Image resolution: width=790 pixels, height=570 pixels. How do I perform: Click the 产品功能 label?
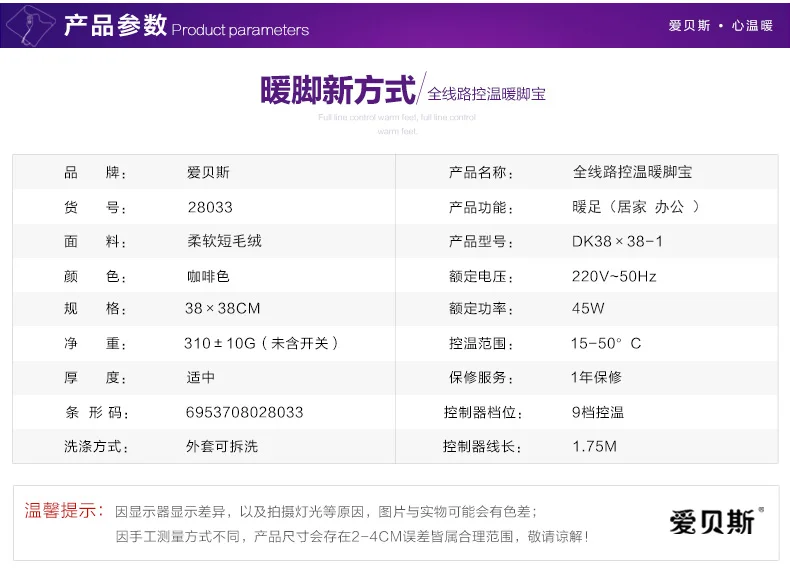[481, 207]
